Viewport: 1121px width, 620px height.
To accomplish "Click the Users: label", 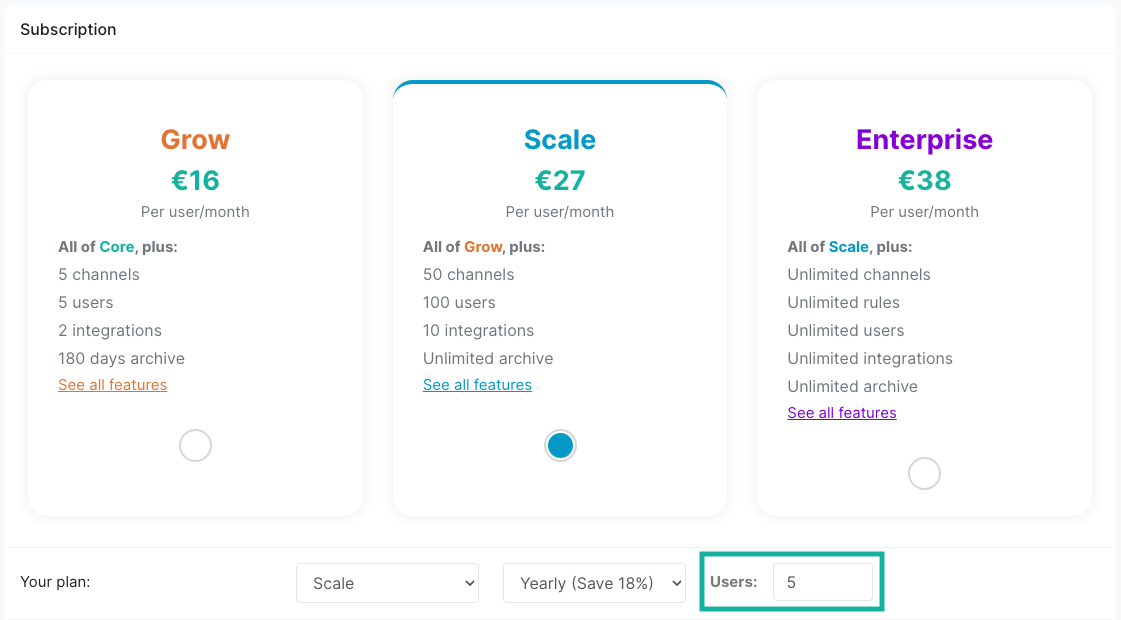I will point(734,582).
